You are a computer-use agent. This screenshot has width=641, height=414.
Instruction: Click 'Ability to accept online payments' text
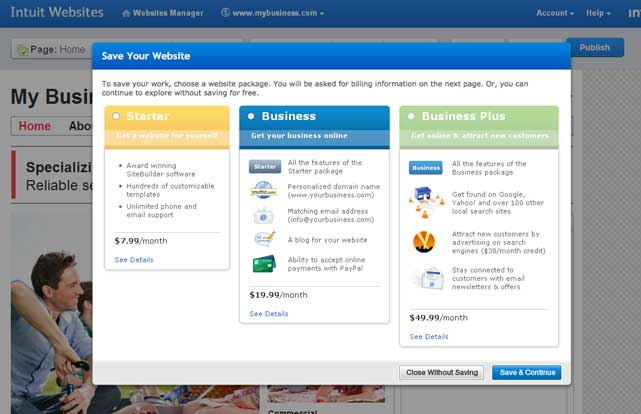click(326, 264)
